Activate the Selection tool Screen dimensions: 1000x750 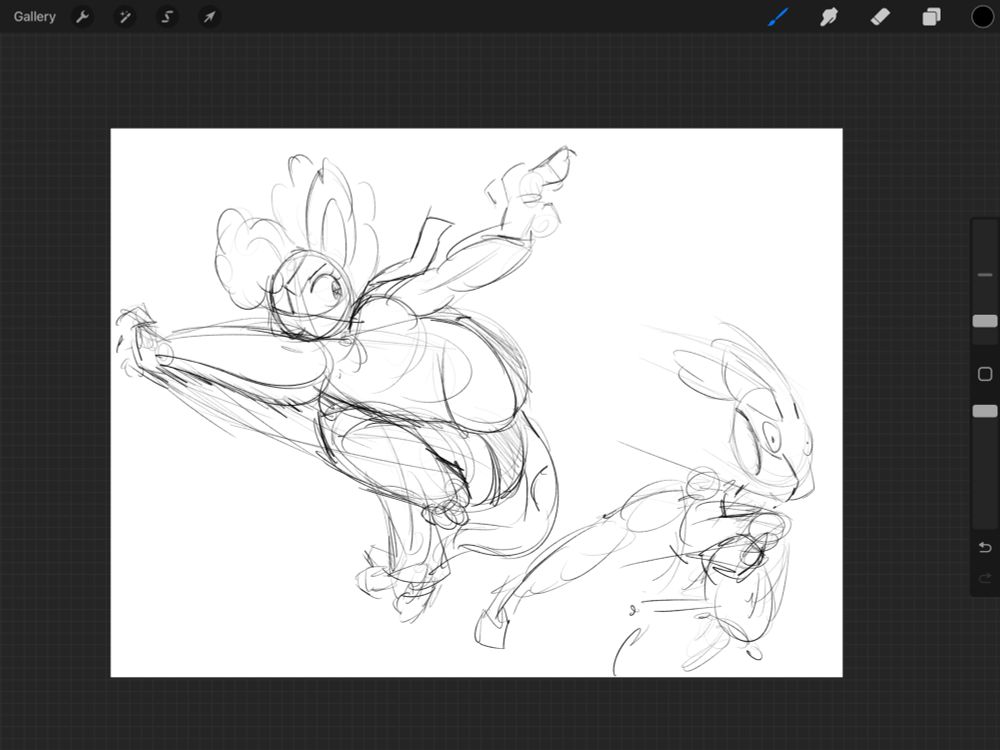(167, 17)
